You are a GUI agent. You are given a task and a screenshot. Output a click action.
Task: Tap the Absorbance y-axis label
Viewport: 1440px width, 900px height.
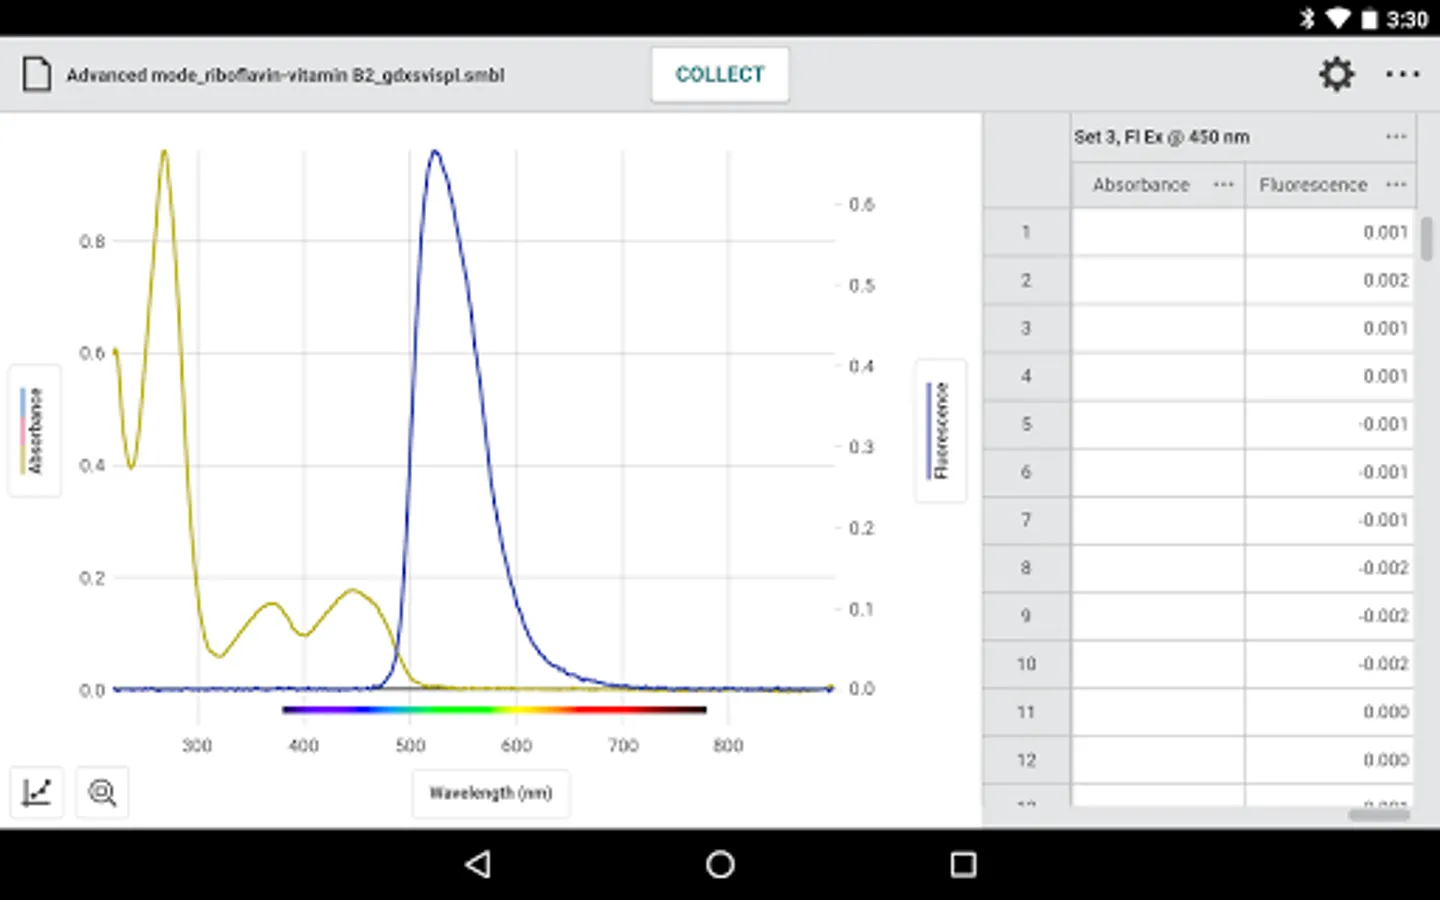tap(35, 431)
